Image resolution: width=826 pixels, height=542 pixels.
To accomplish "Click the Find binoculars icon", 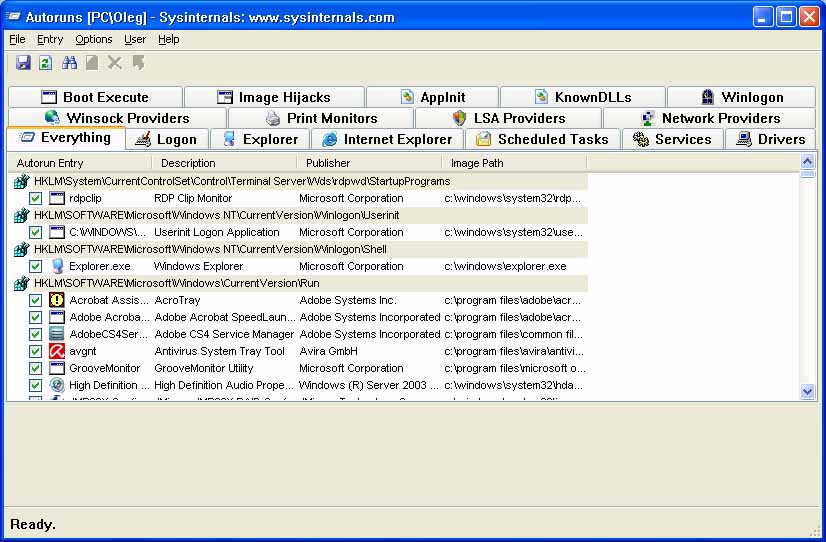I will point(70,63).
